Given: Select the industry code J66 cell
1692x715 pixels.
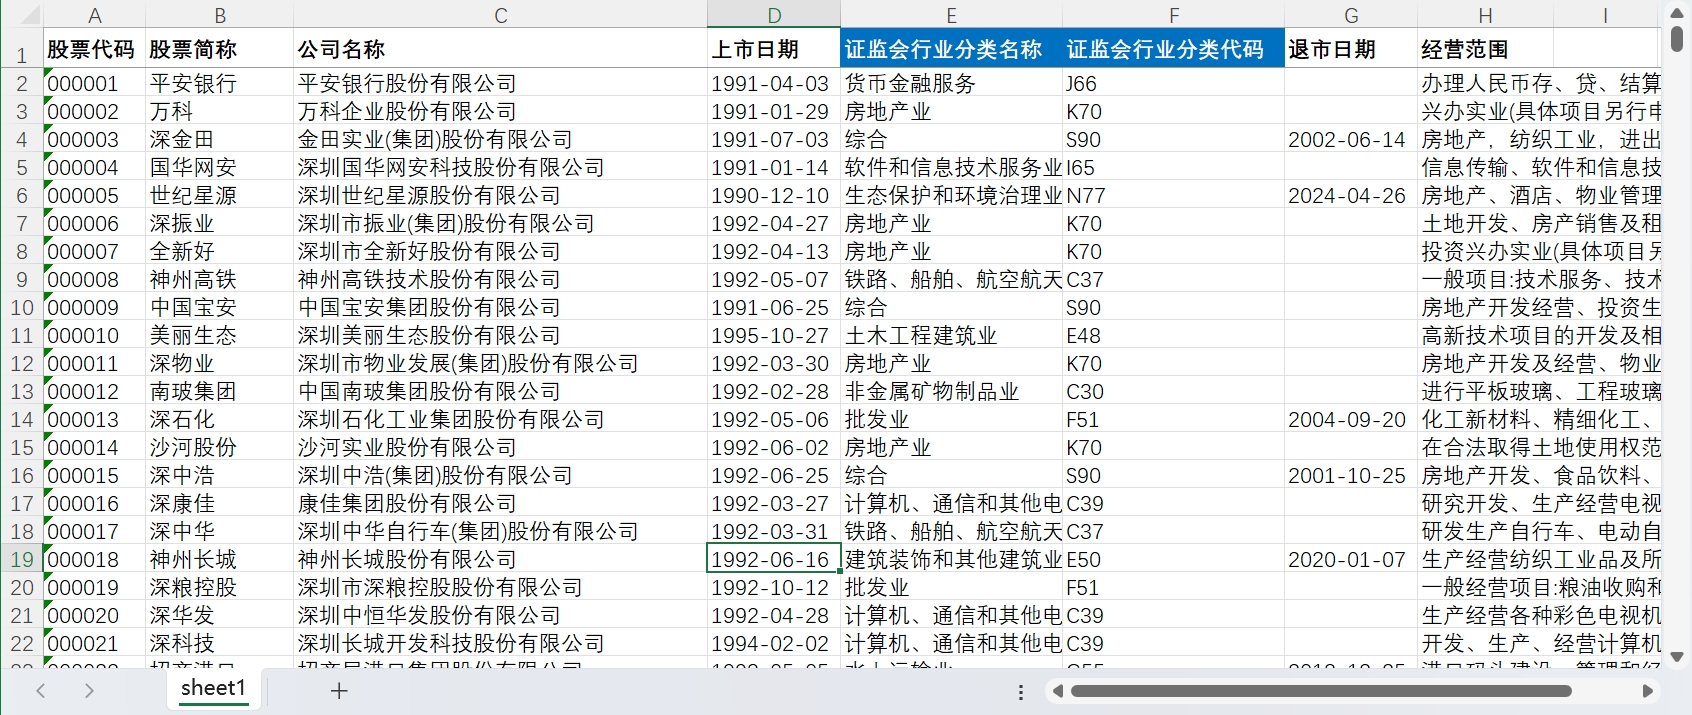Looking at the screenshot, I should 1174,84.
